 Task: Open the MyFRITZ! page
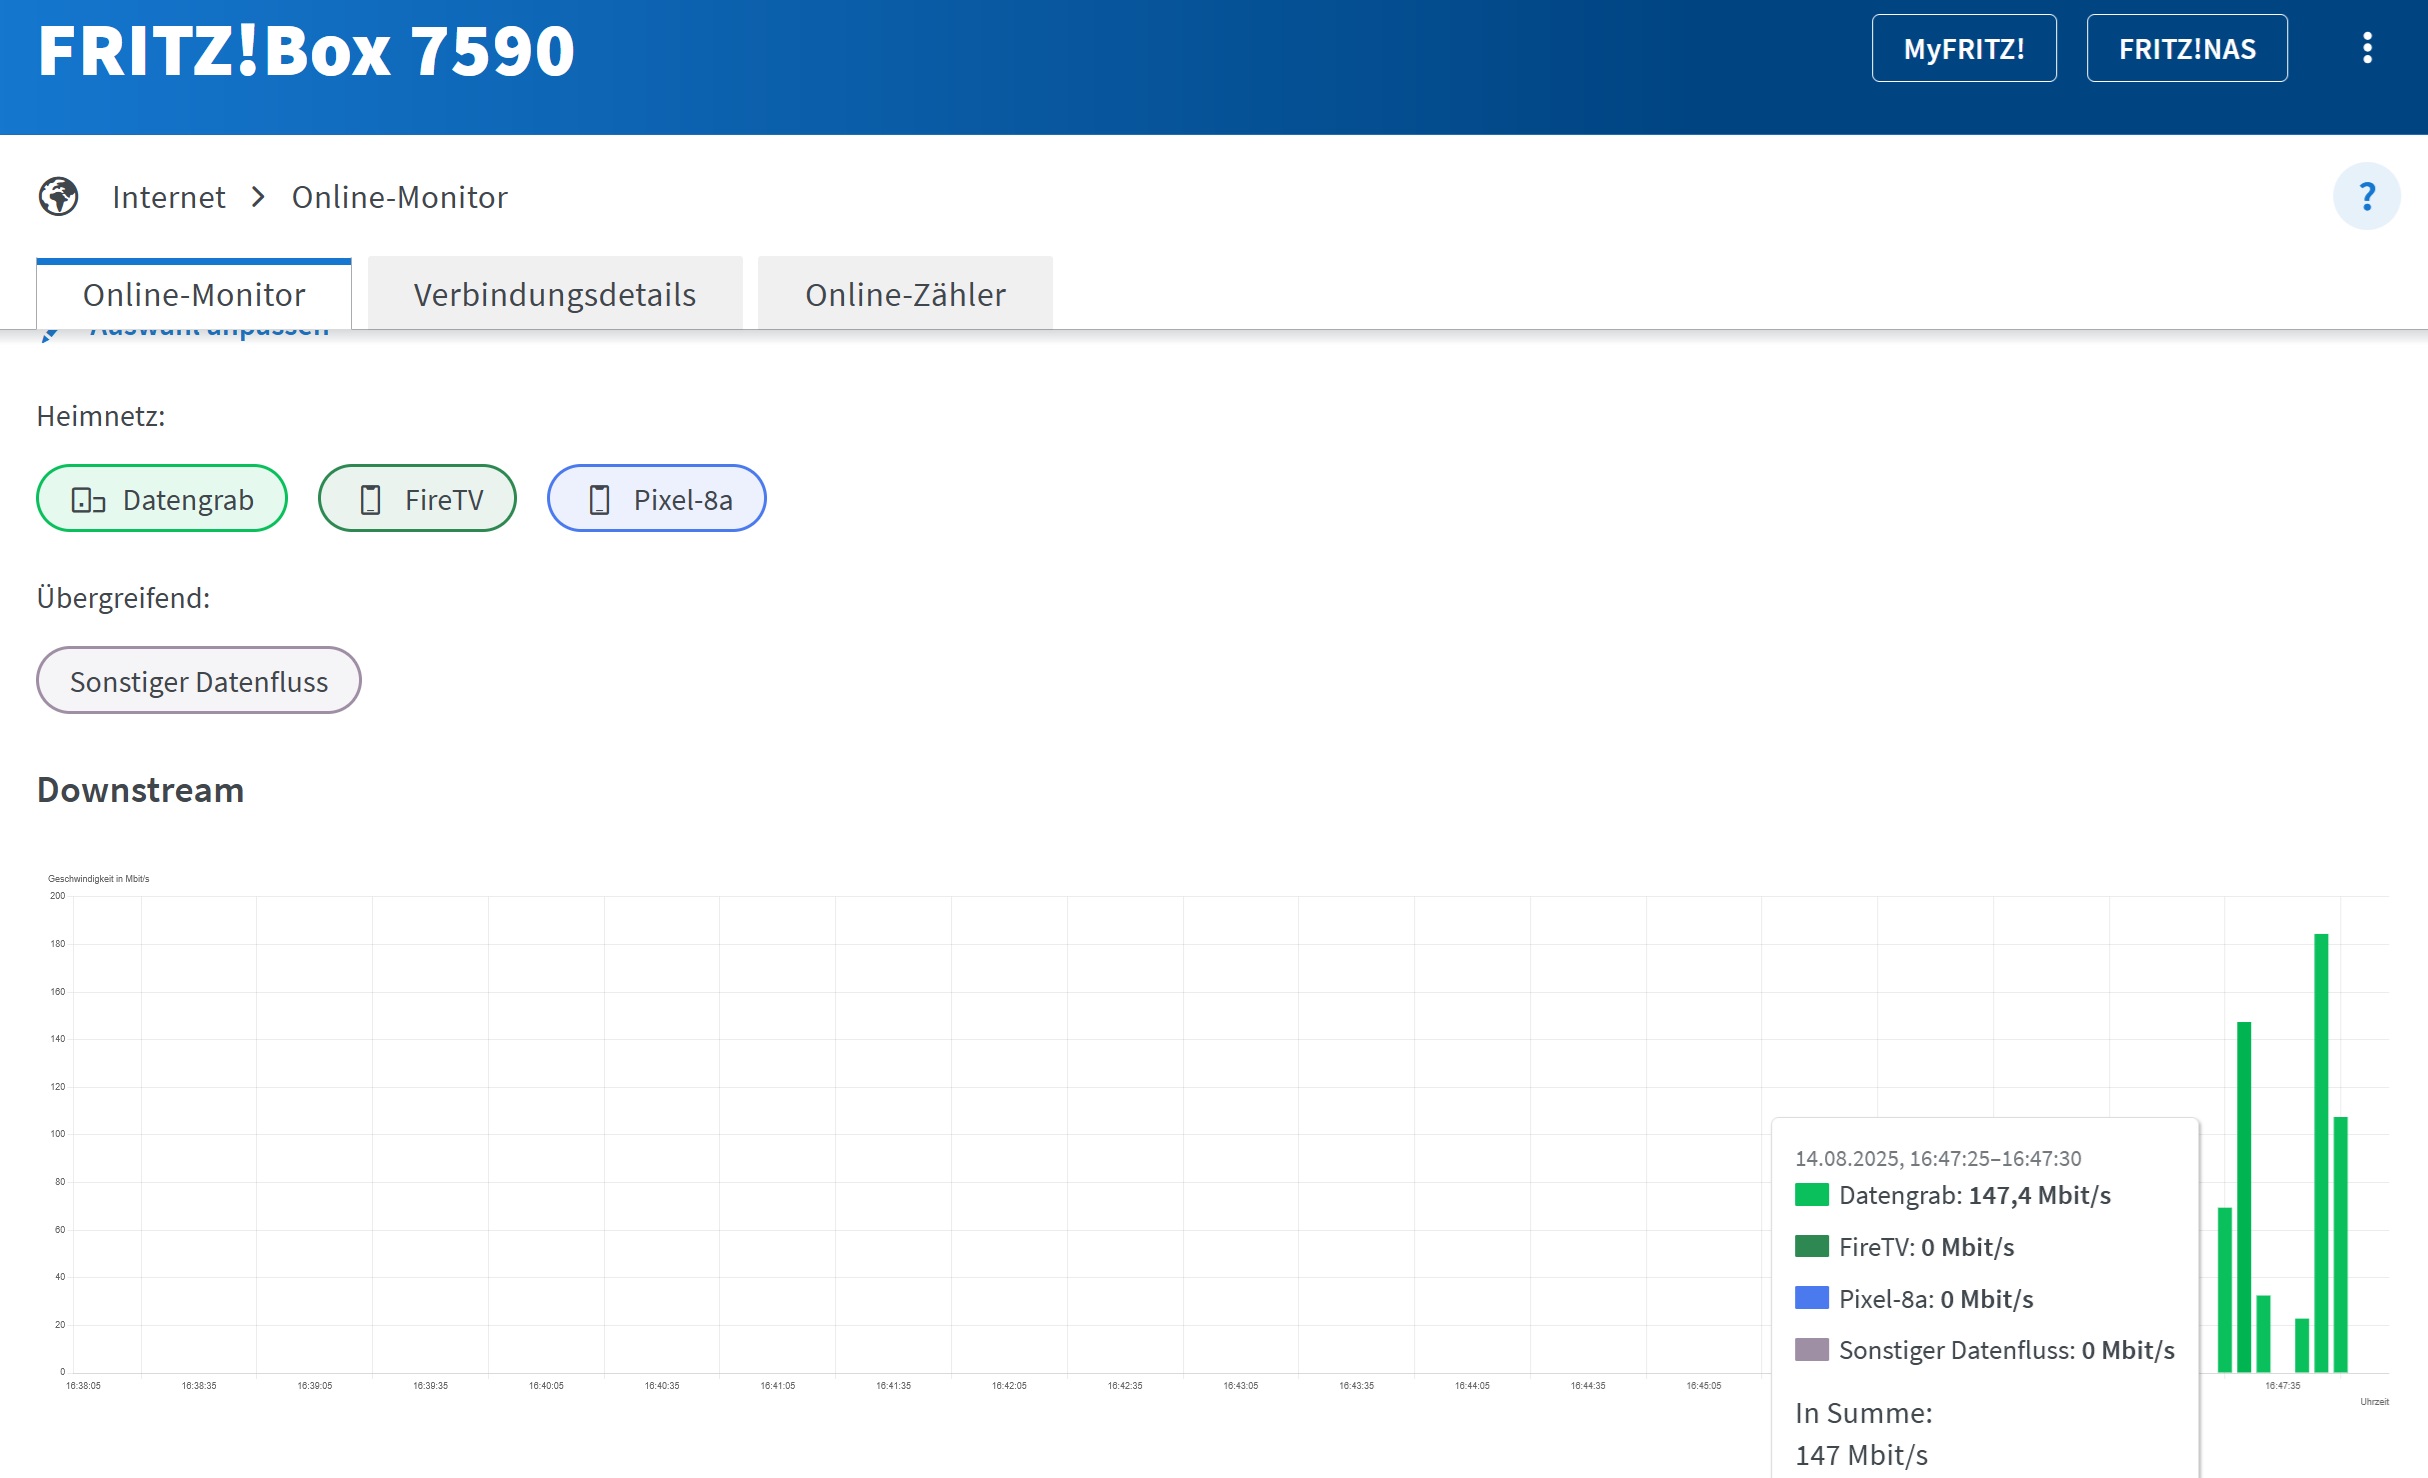coord(1963,48)
